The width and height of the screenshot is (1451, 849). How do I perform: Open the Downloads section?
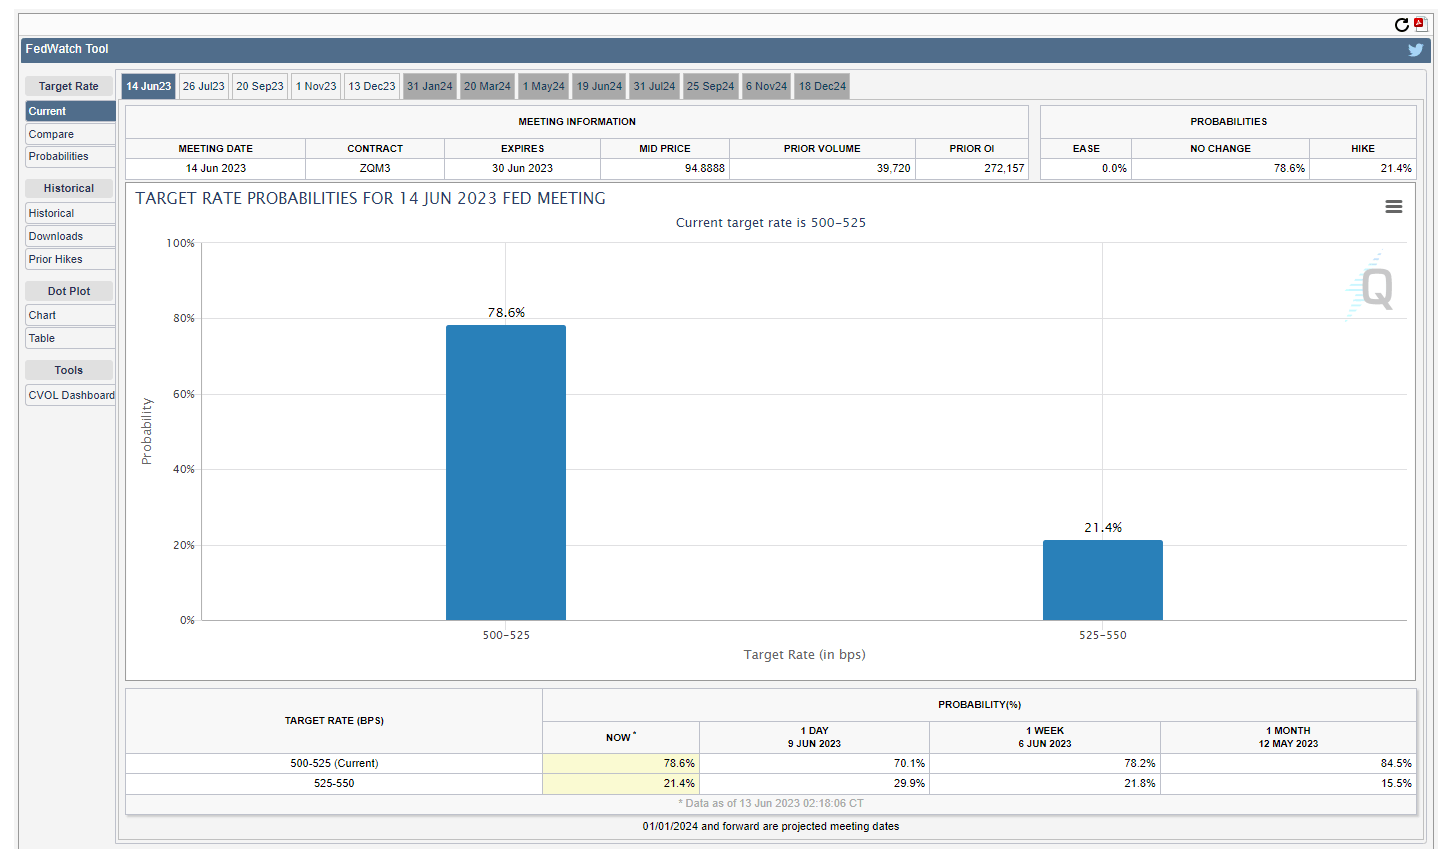(x=70, y=236)
